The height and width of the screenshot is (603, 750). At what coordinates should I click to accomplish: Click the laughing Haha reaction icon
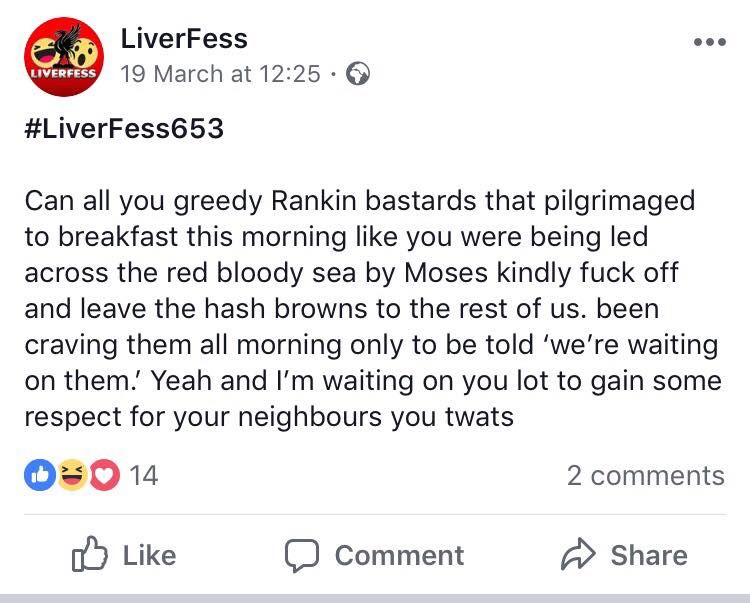[x=72, y=475]
